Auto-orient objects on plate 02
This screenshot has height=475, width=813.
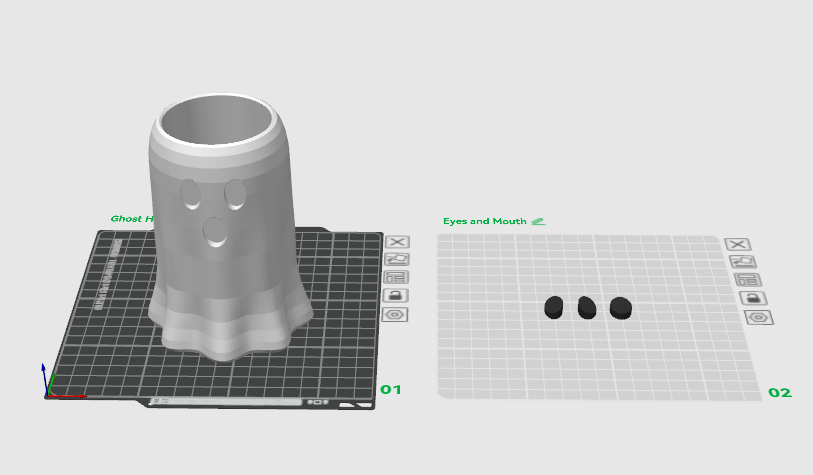[742, 262]
